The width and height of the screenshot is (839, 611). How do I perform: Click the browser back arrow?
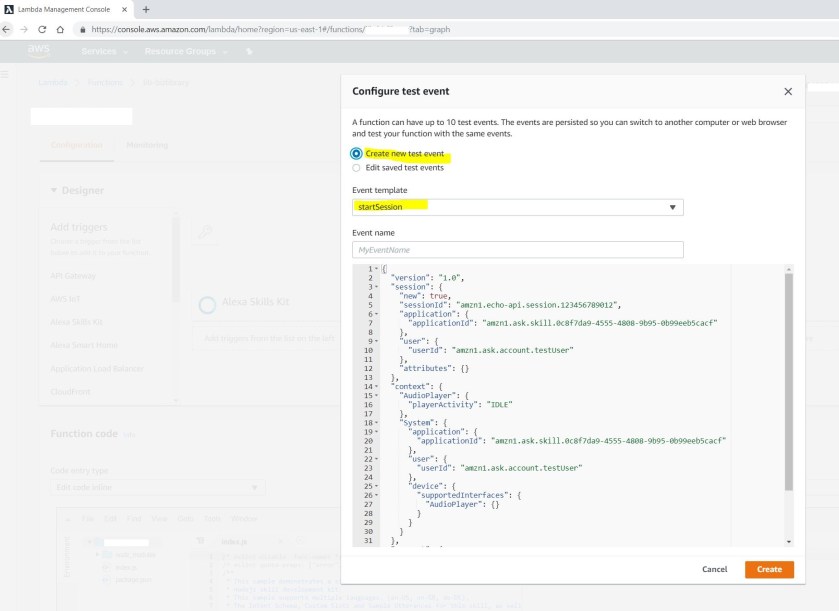pos(8,29)
